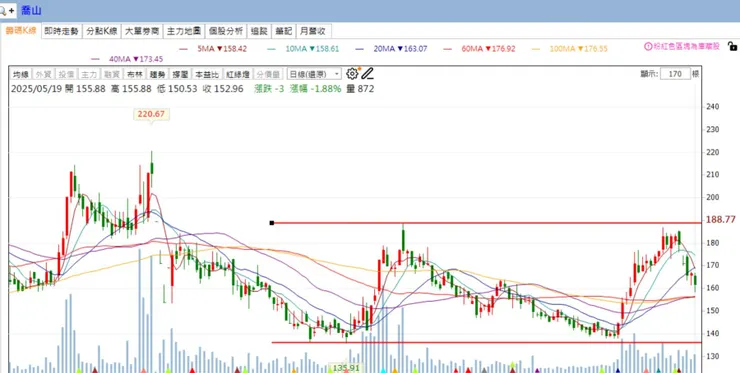Click the pink info circle icon
The height and width of the screenshot is (373, 740).
click(x=648, y=46)
